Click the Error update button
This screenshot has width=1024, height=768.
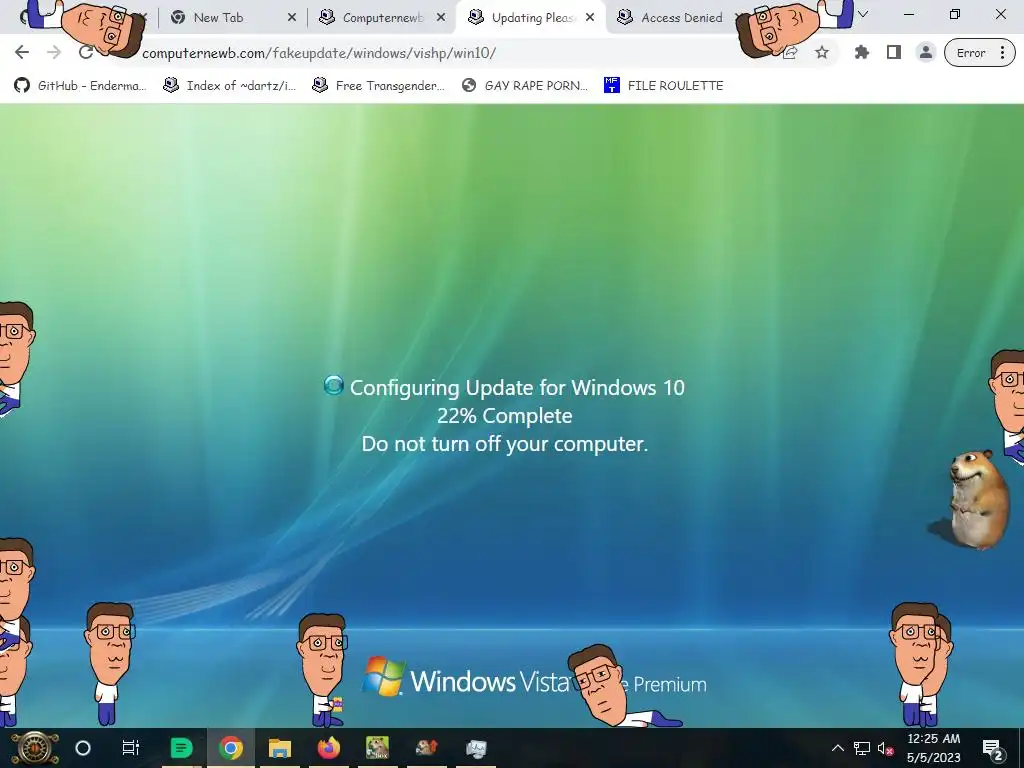tap(979, 53)
